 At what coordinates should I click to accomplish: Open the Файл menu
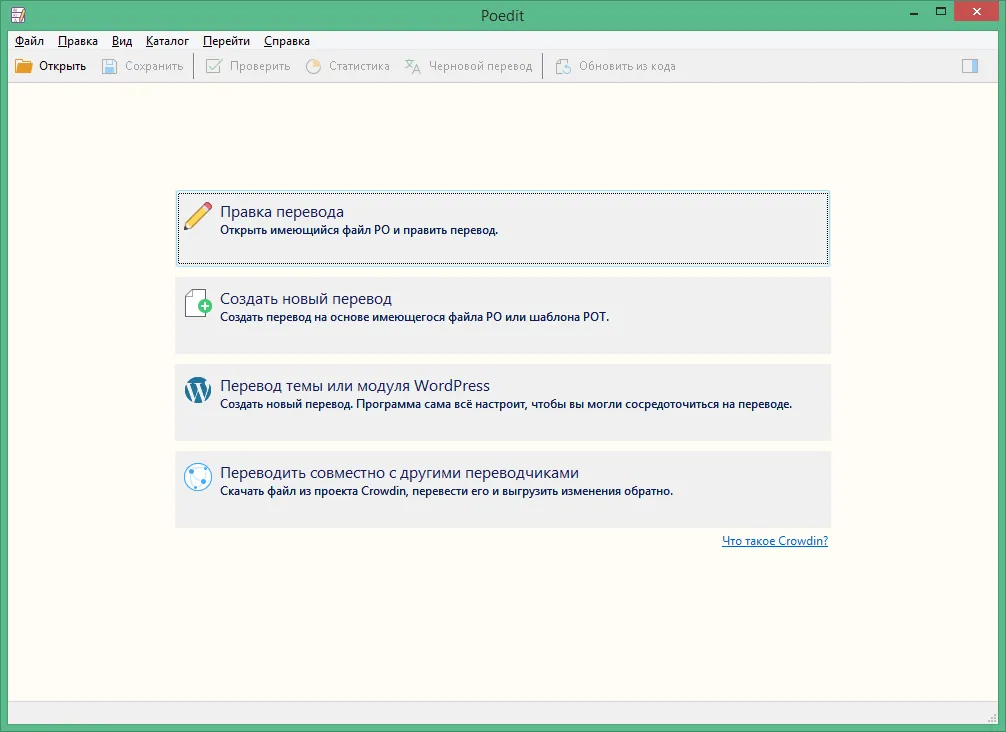point(30,41)
